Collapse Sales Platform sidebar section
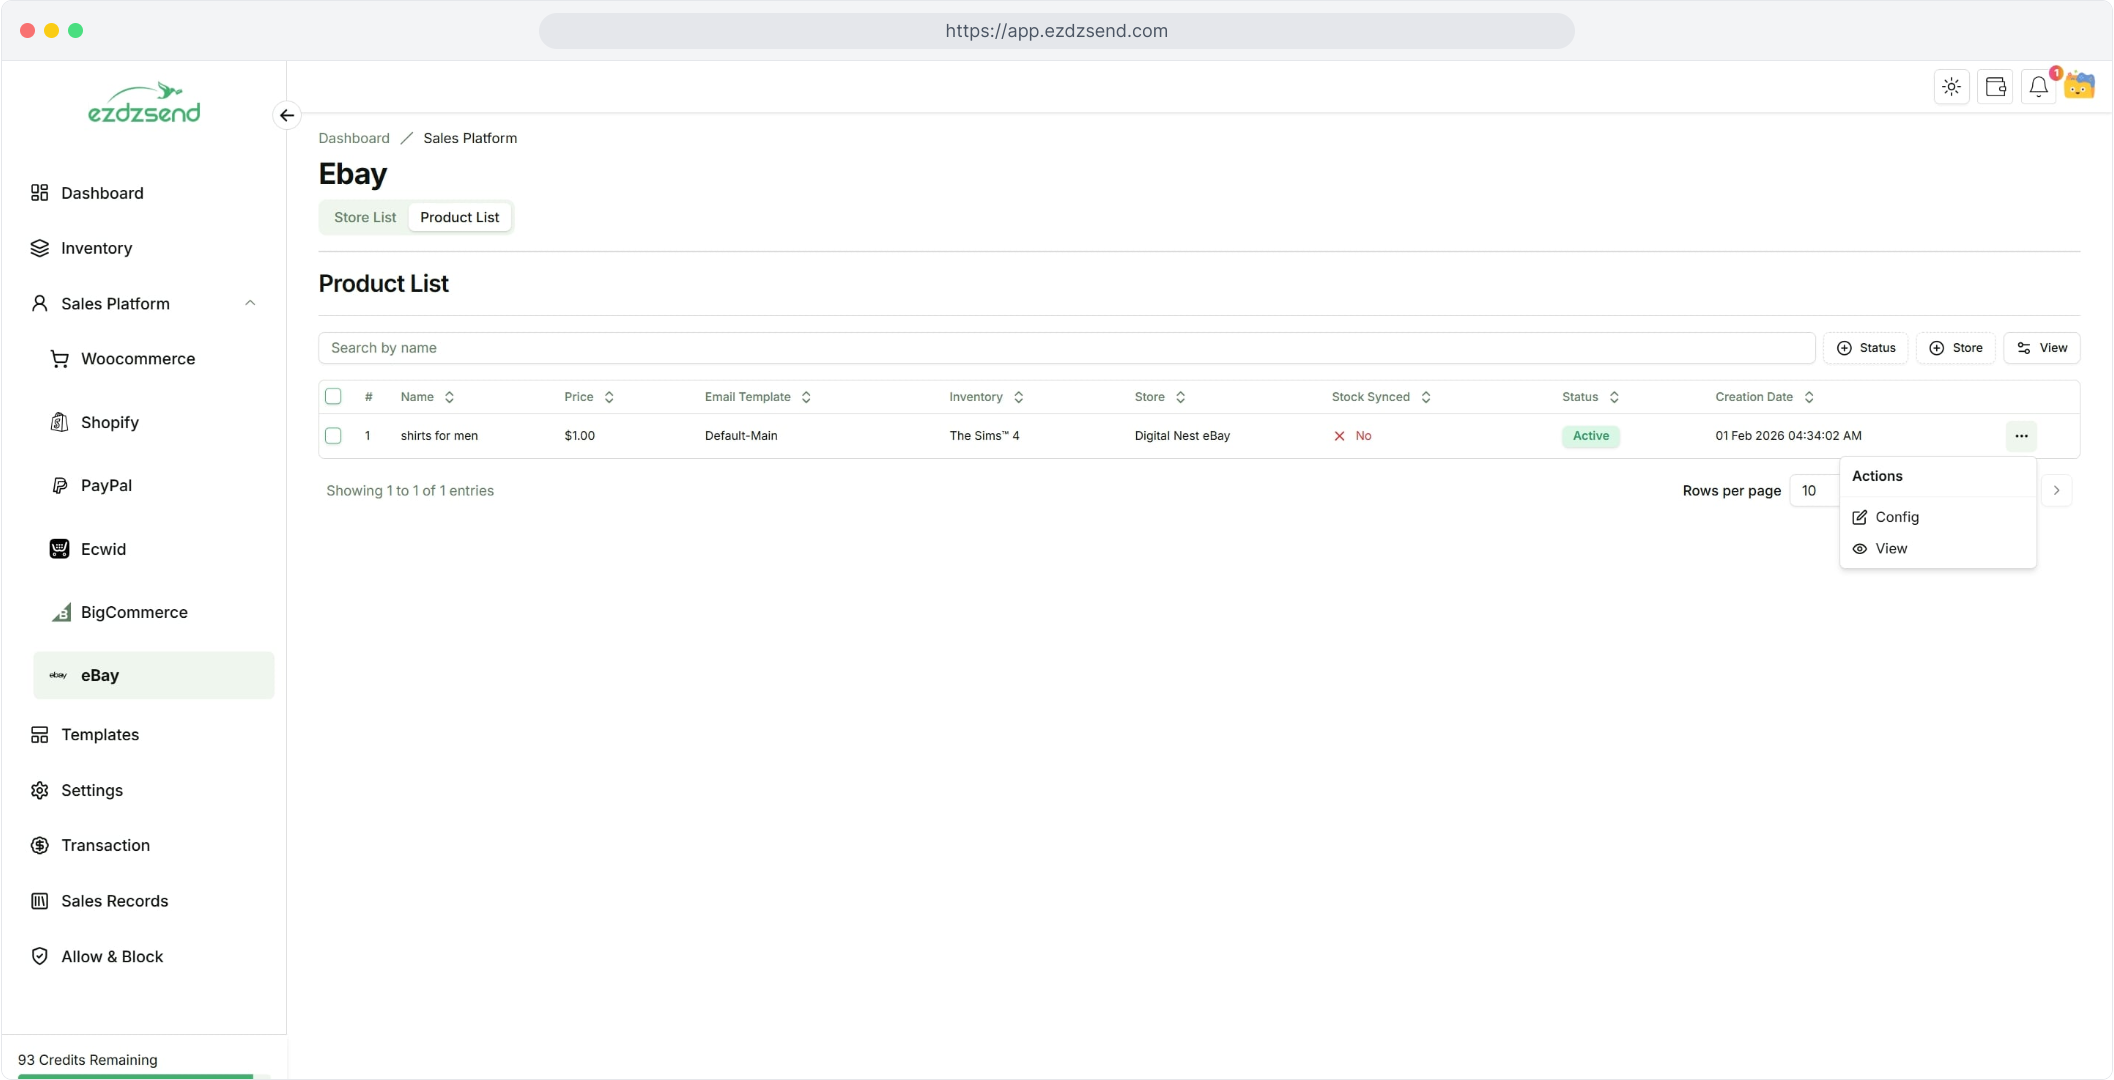 [250, 303]
